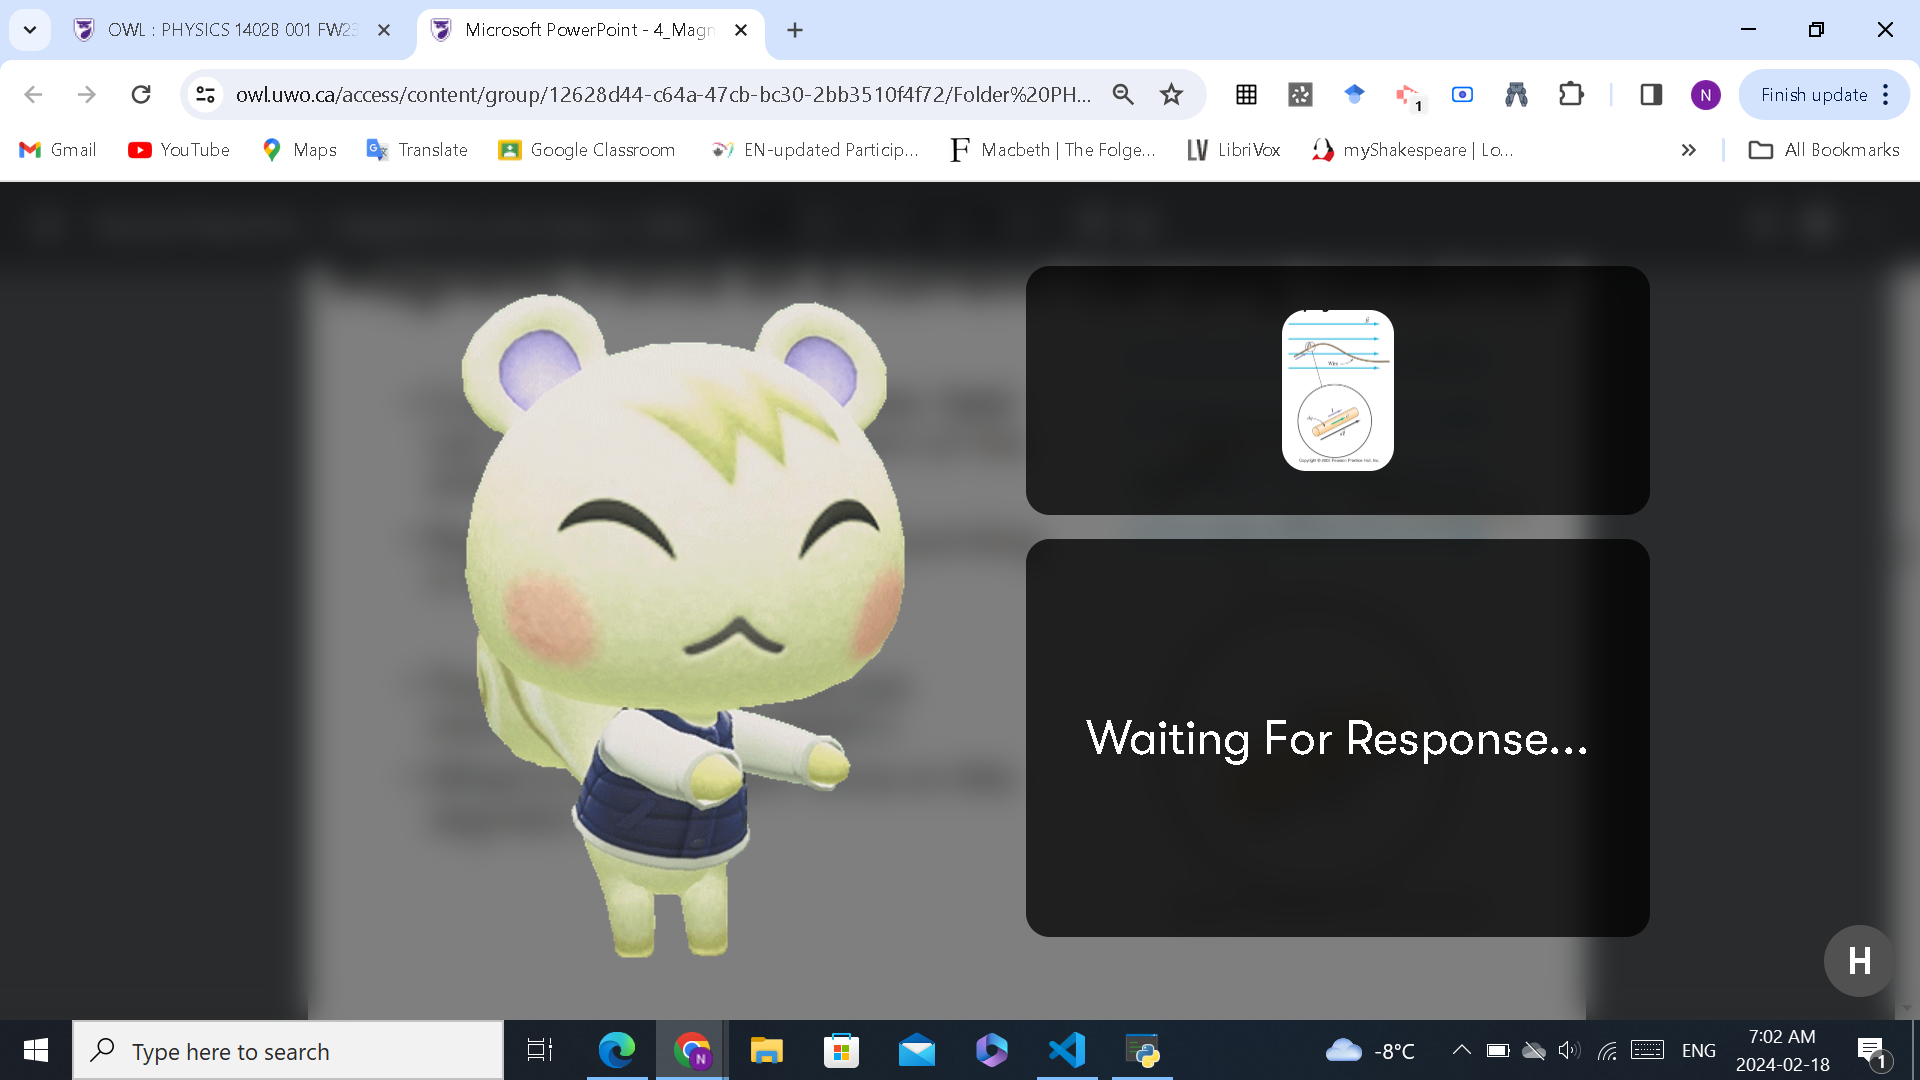1920x1080 pixels.
Task: Click the address bar URL field
Action: click(662, 95)
